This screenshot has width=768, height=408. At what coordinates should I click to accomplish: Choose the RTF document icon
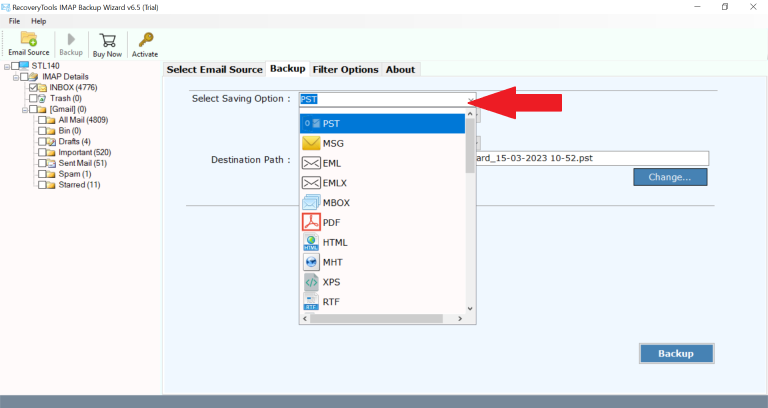(x=311, y=302)
